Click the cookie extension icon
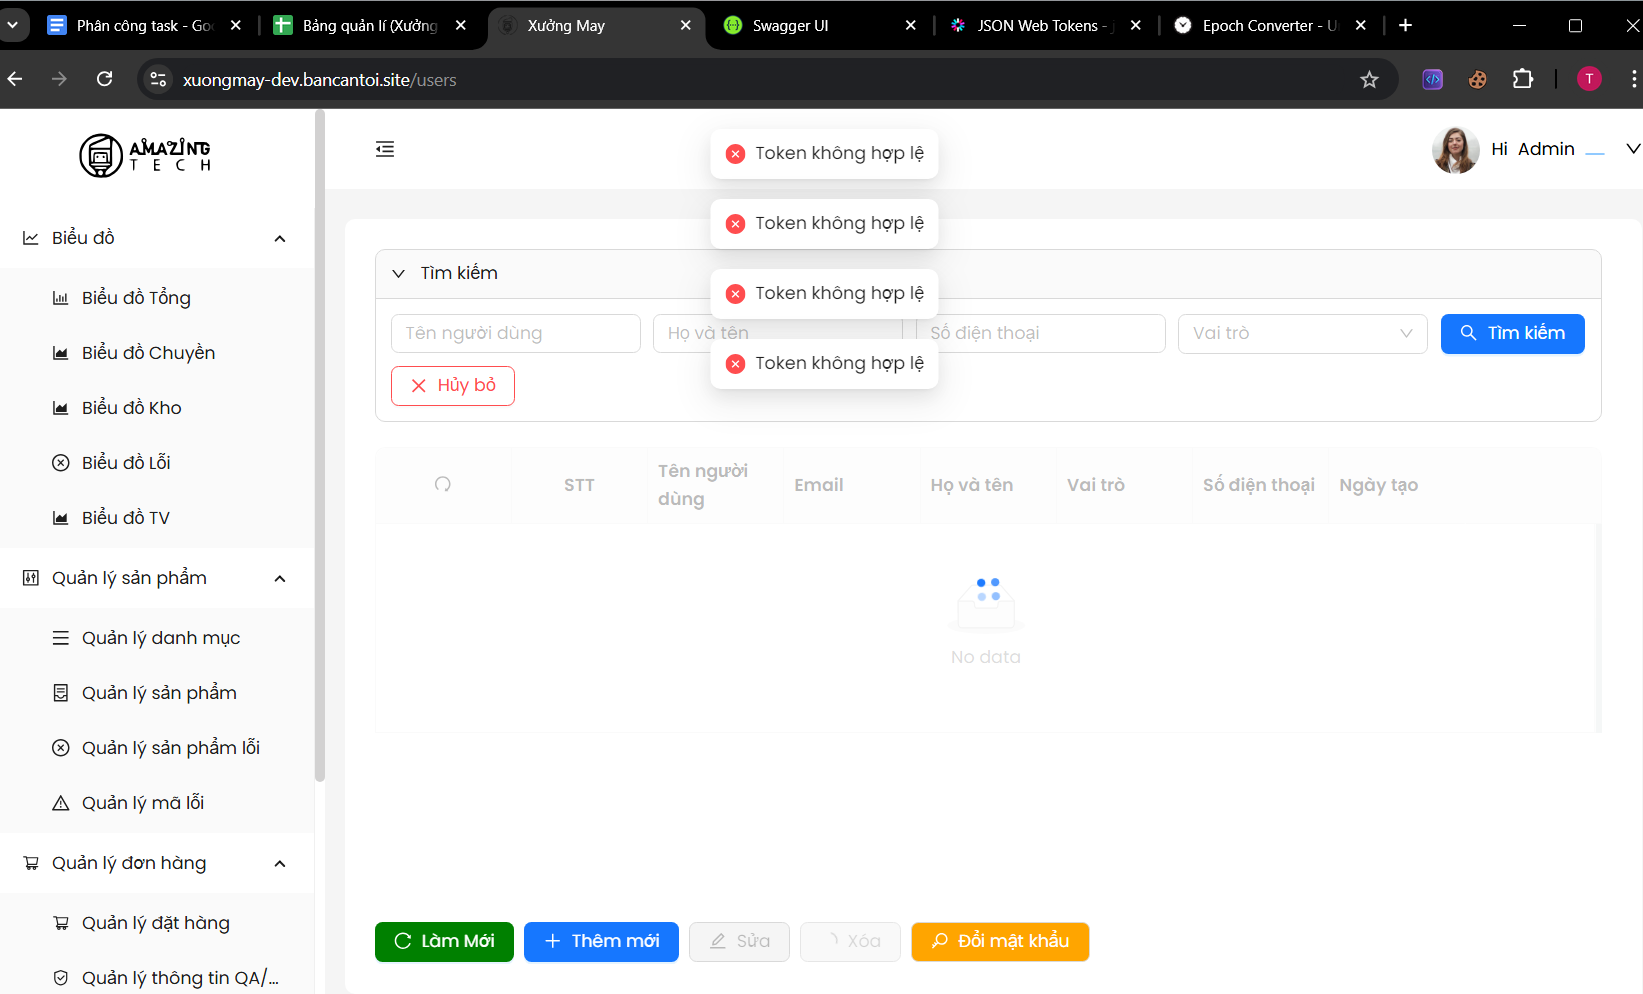 point(1477,79)
